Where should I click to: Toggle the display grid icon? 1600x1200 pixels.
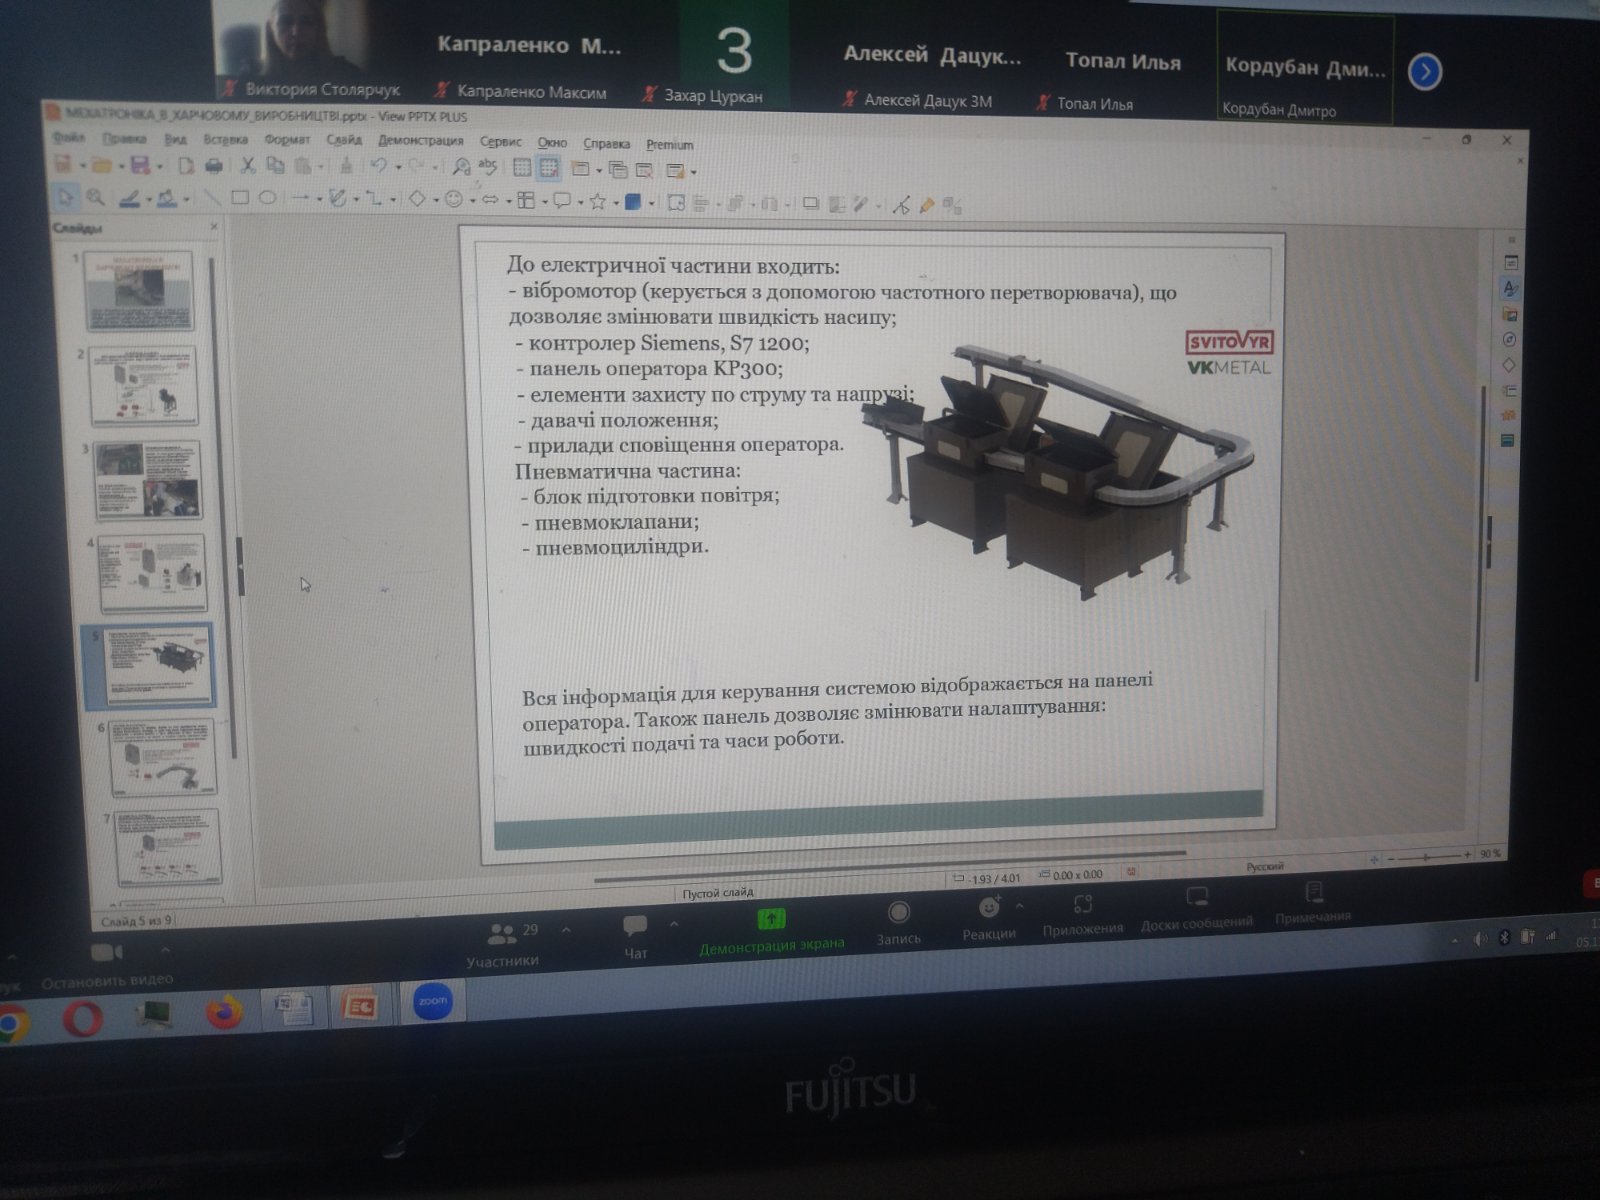(522, 168)
